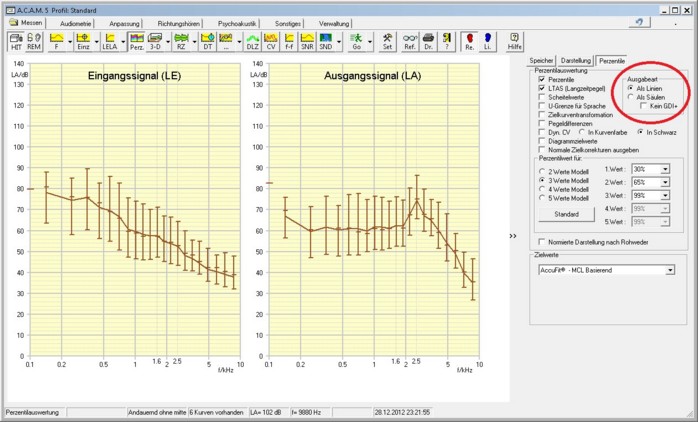Open the Set settings tools icon
Screen dimensions: 698x422
tap(387, 41)
